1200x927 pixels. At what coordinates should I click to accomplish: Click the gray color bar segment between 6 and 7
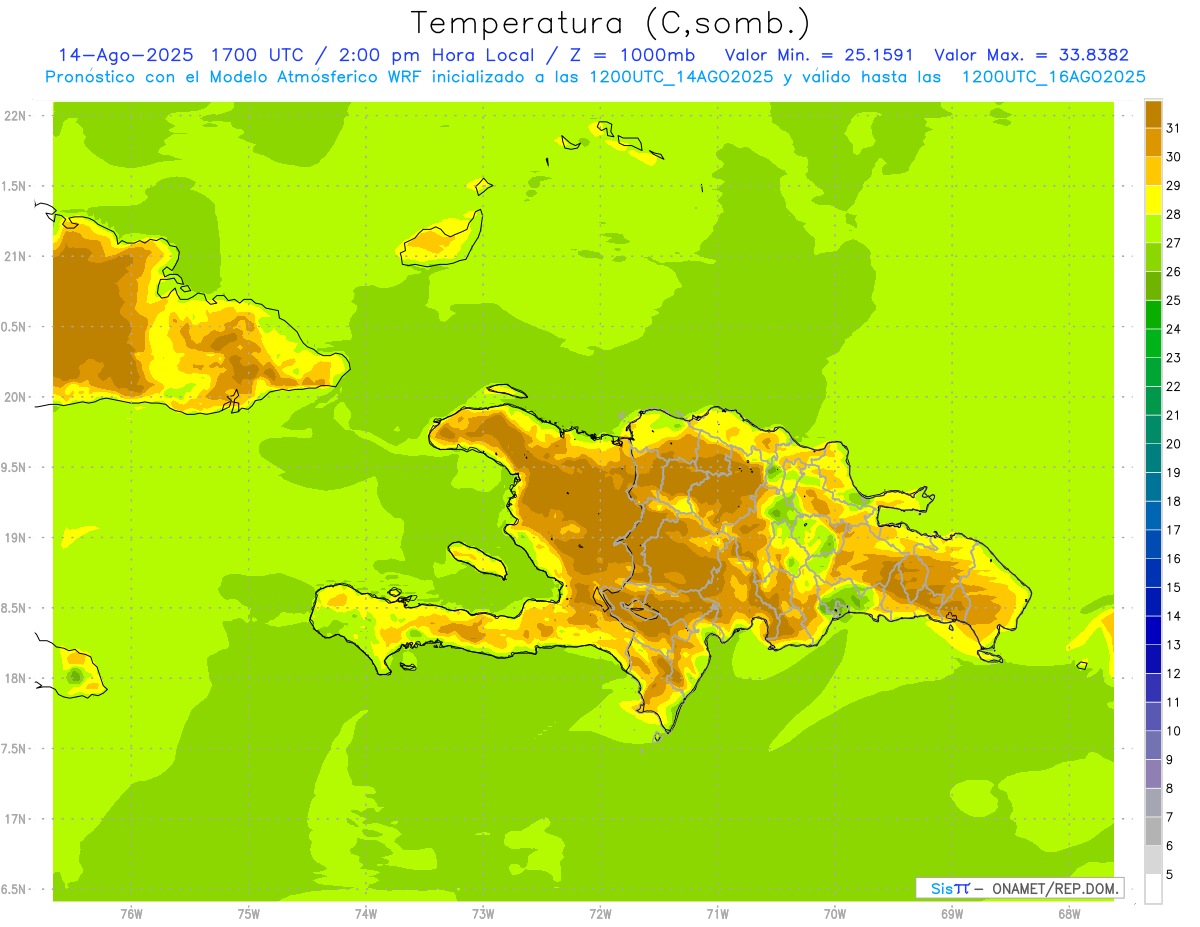[1153, 831]
